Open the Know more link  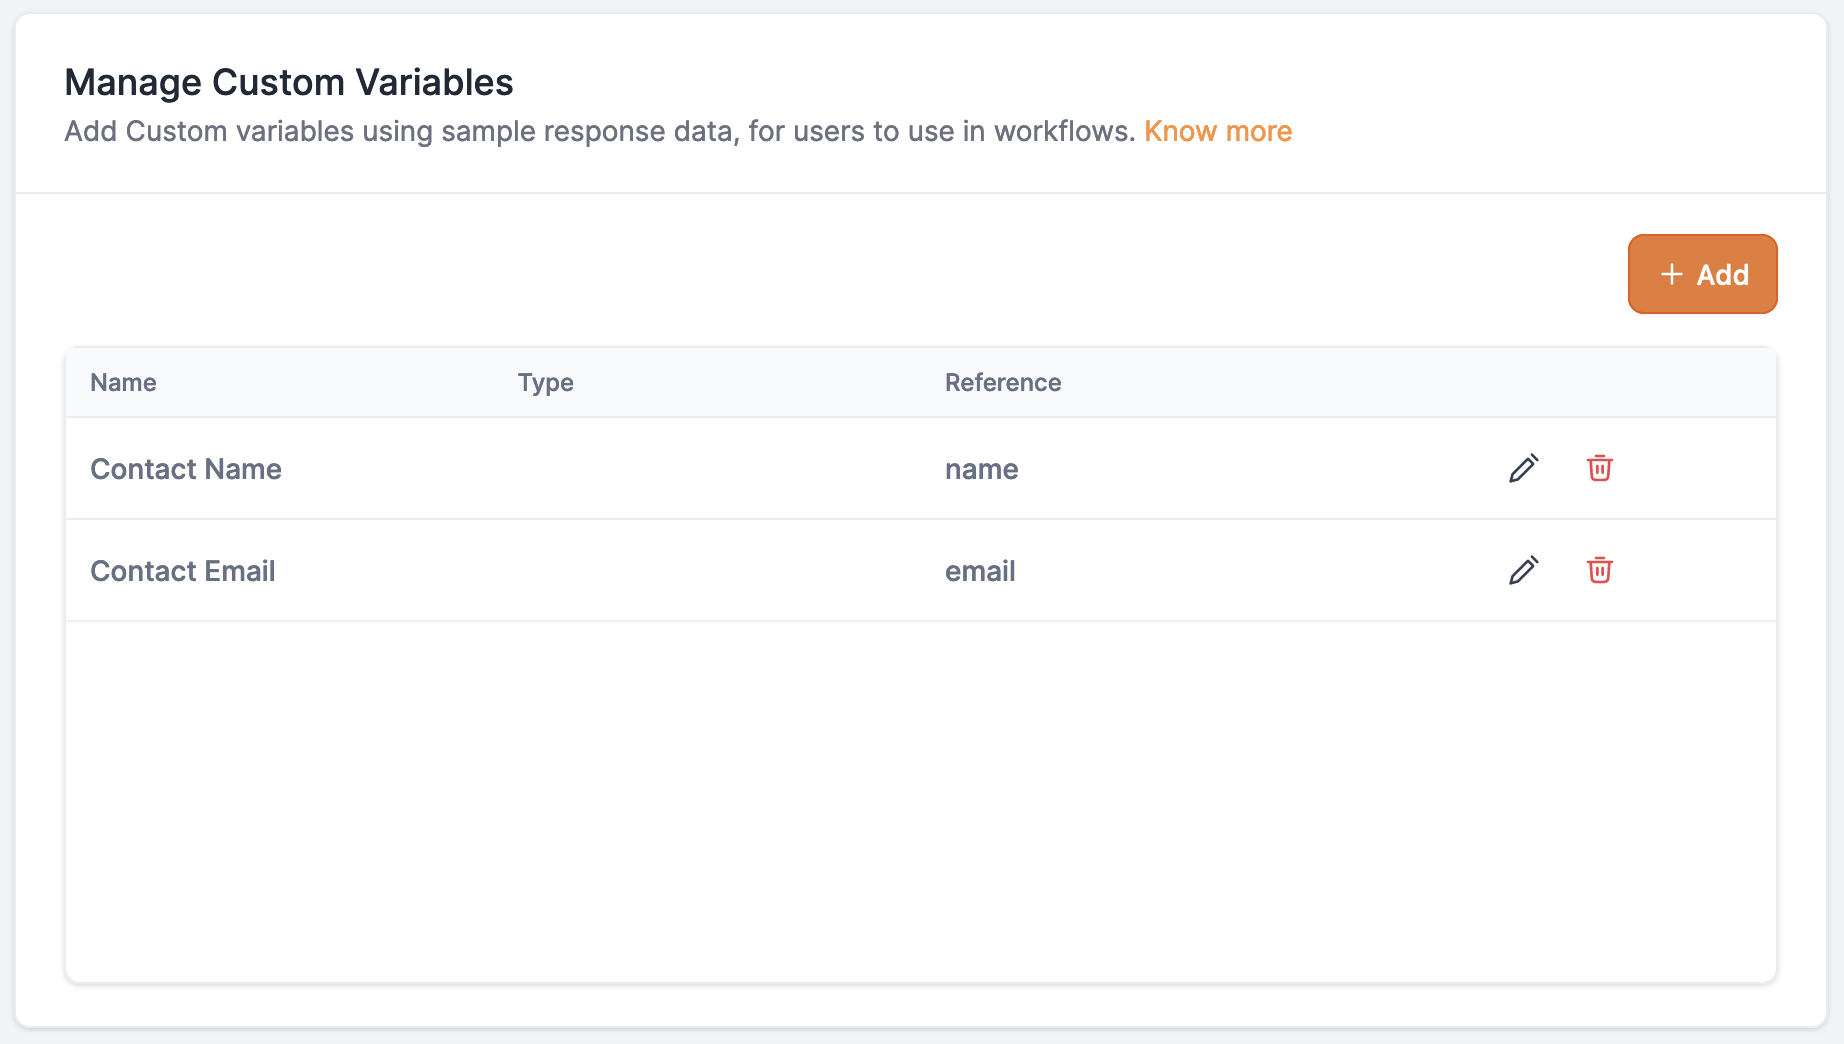[1217, 131]
